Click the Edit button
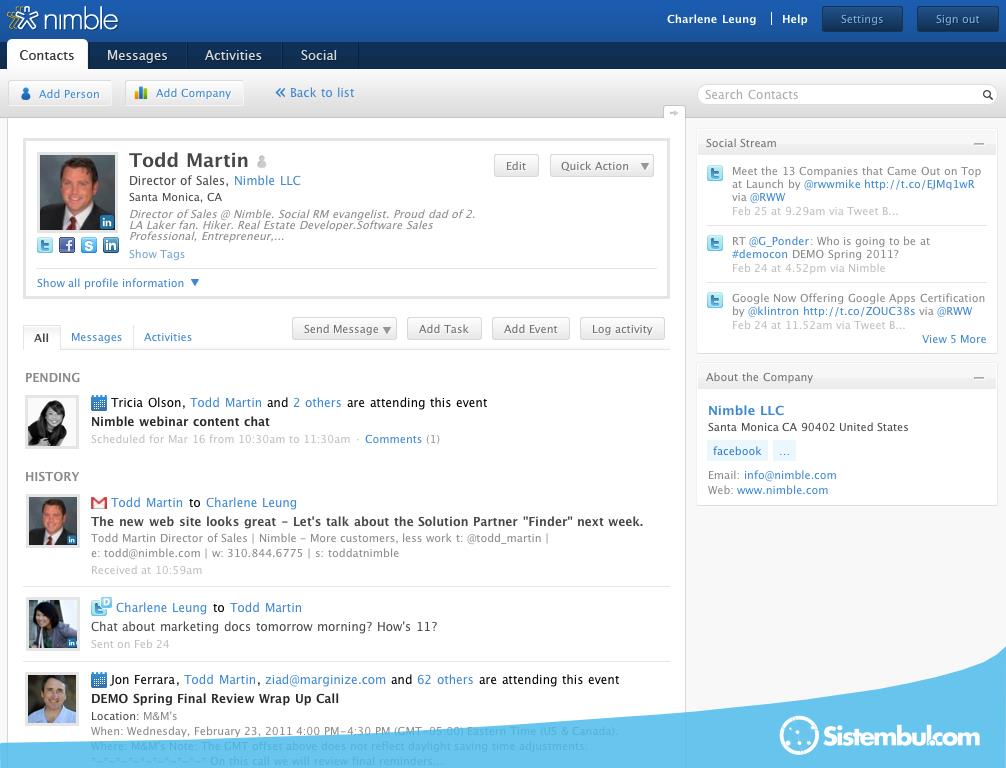The width and height of the screenshot is (1006, 768). [x=516, y=166]
